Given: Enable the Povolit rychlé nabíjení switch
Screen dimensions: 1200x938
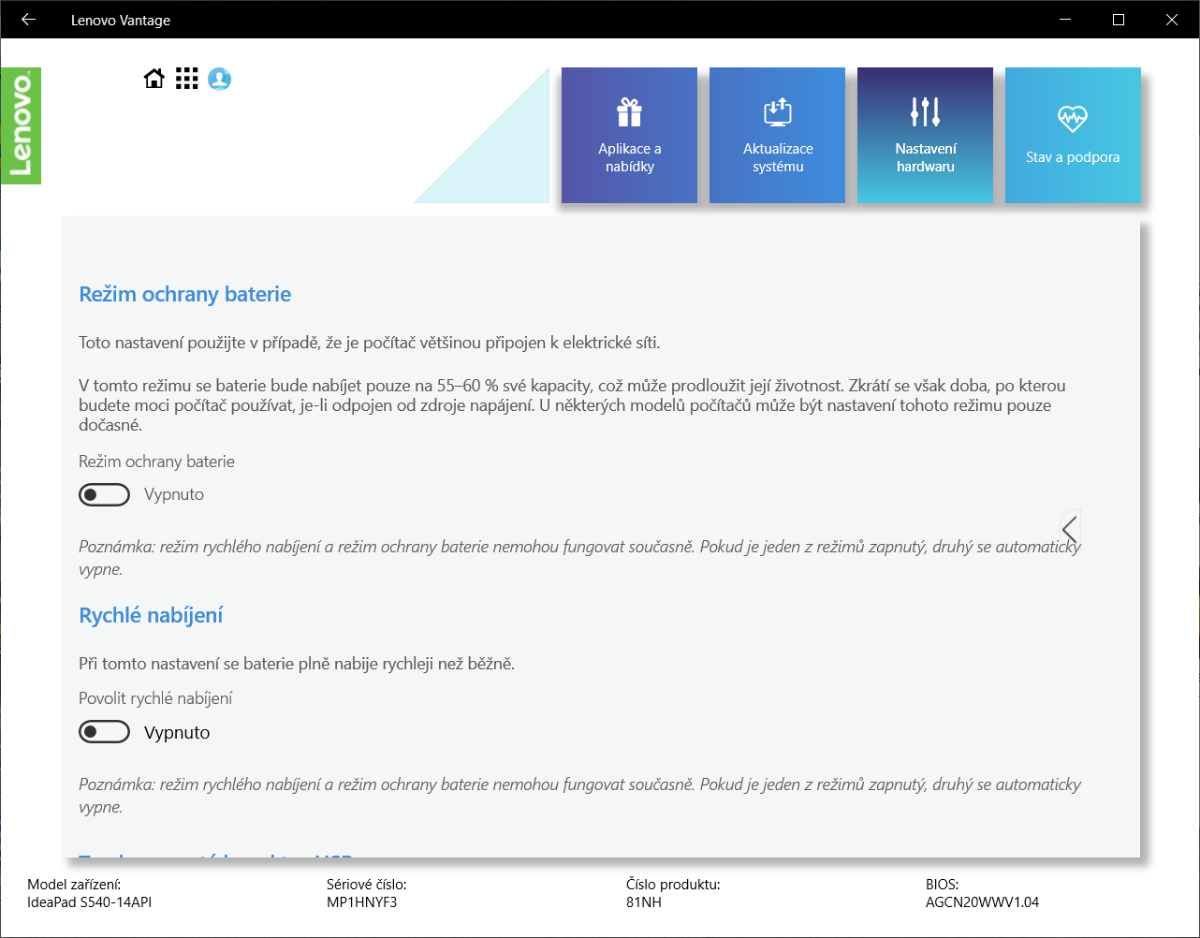Looking at the screenshot, I should coord(105,732).
